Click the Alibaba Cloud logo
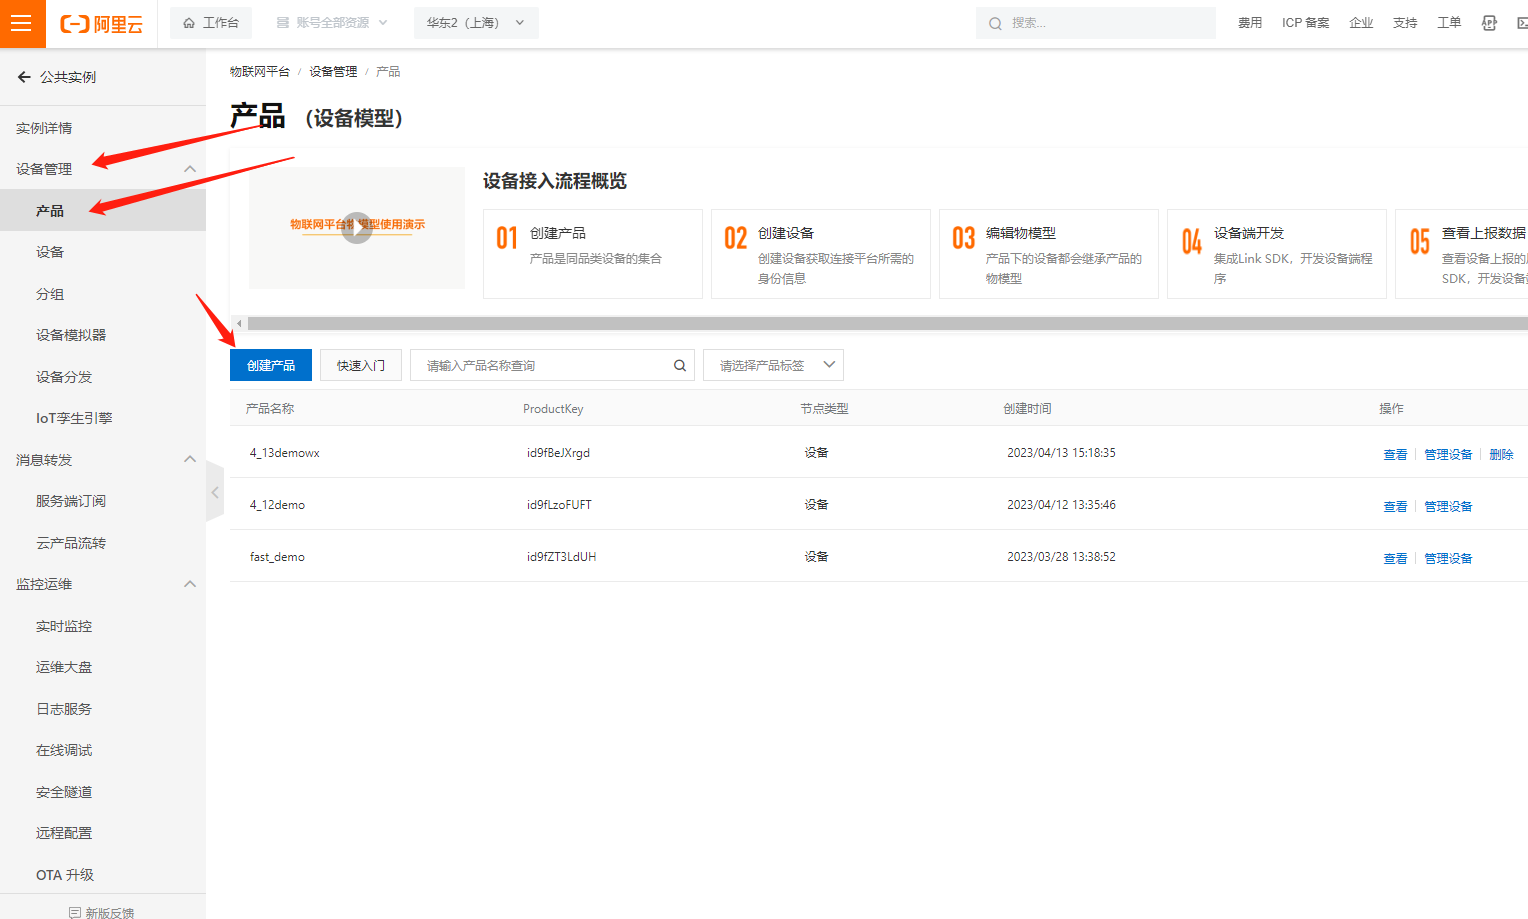Image resolution: width=1528 pixels, height=919 pixels. click(101, 24)
